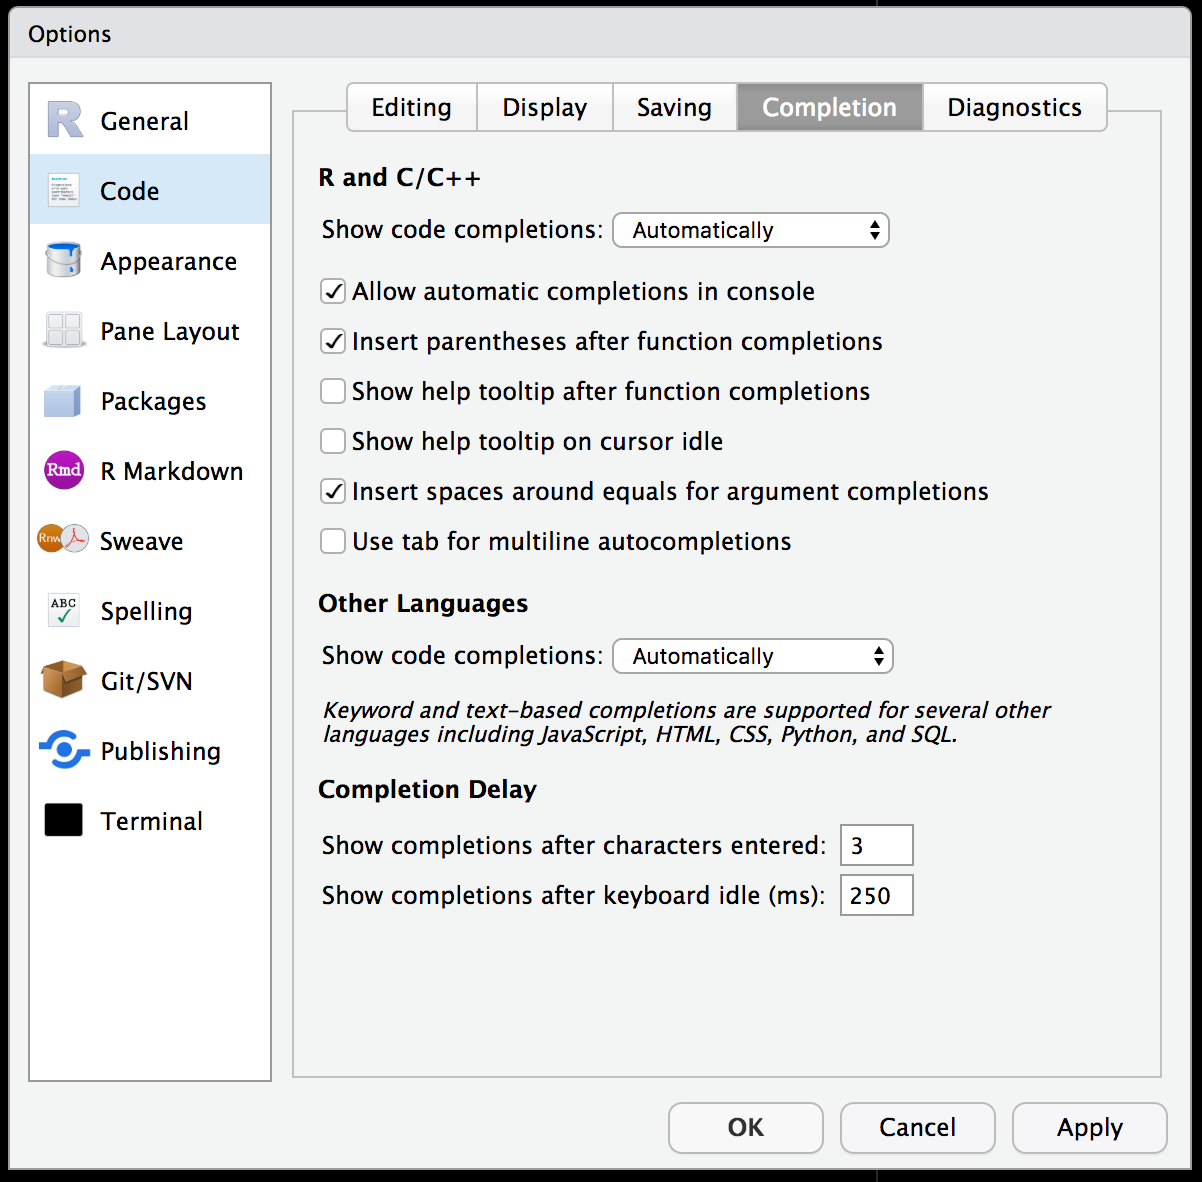Viewport: 1202px width, 1182px height.
Task: Open the R code completions dropdown
Action: point(750,230)
